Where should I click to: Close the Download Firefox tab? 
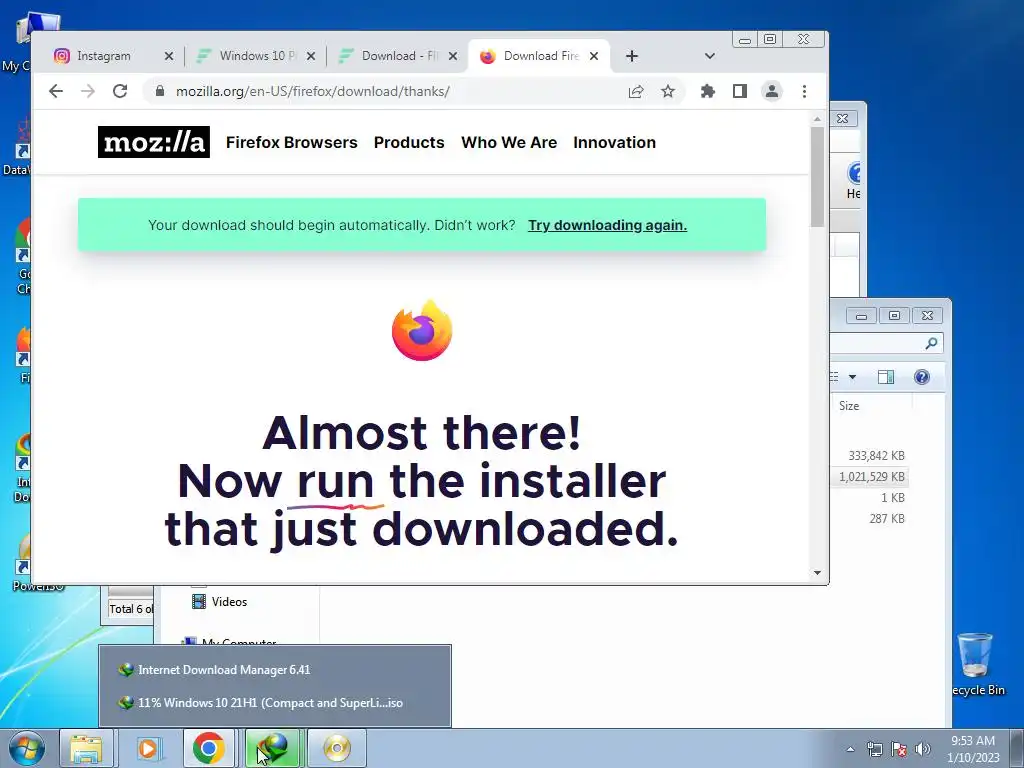tap(594, 56)
